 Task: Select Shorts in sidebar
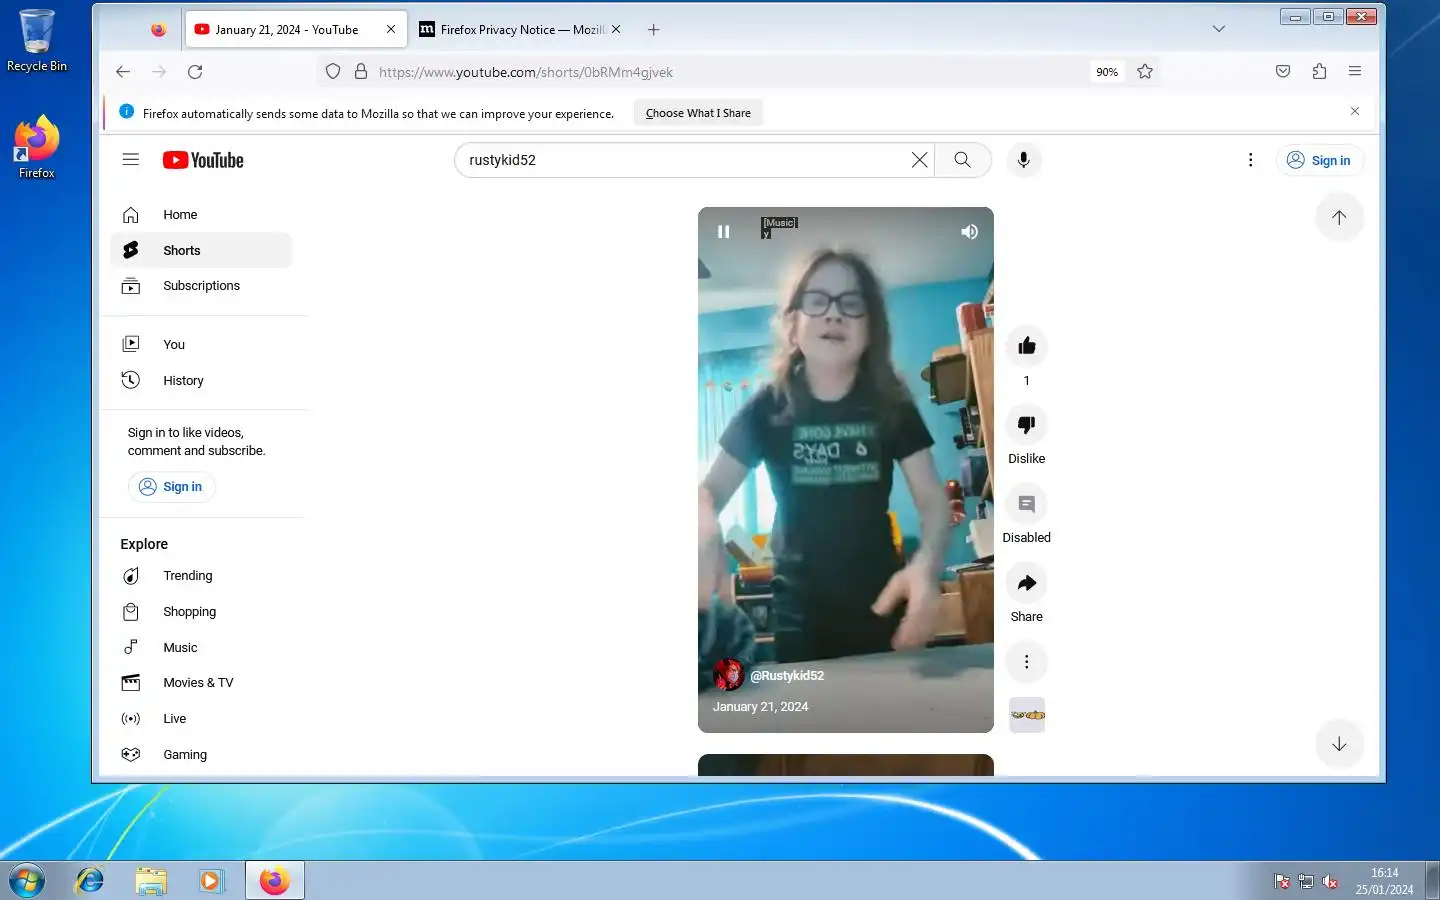[x=201, y=251]
